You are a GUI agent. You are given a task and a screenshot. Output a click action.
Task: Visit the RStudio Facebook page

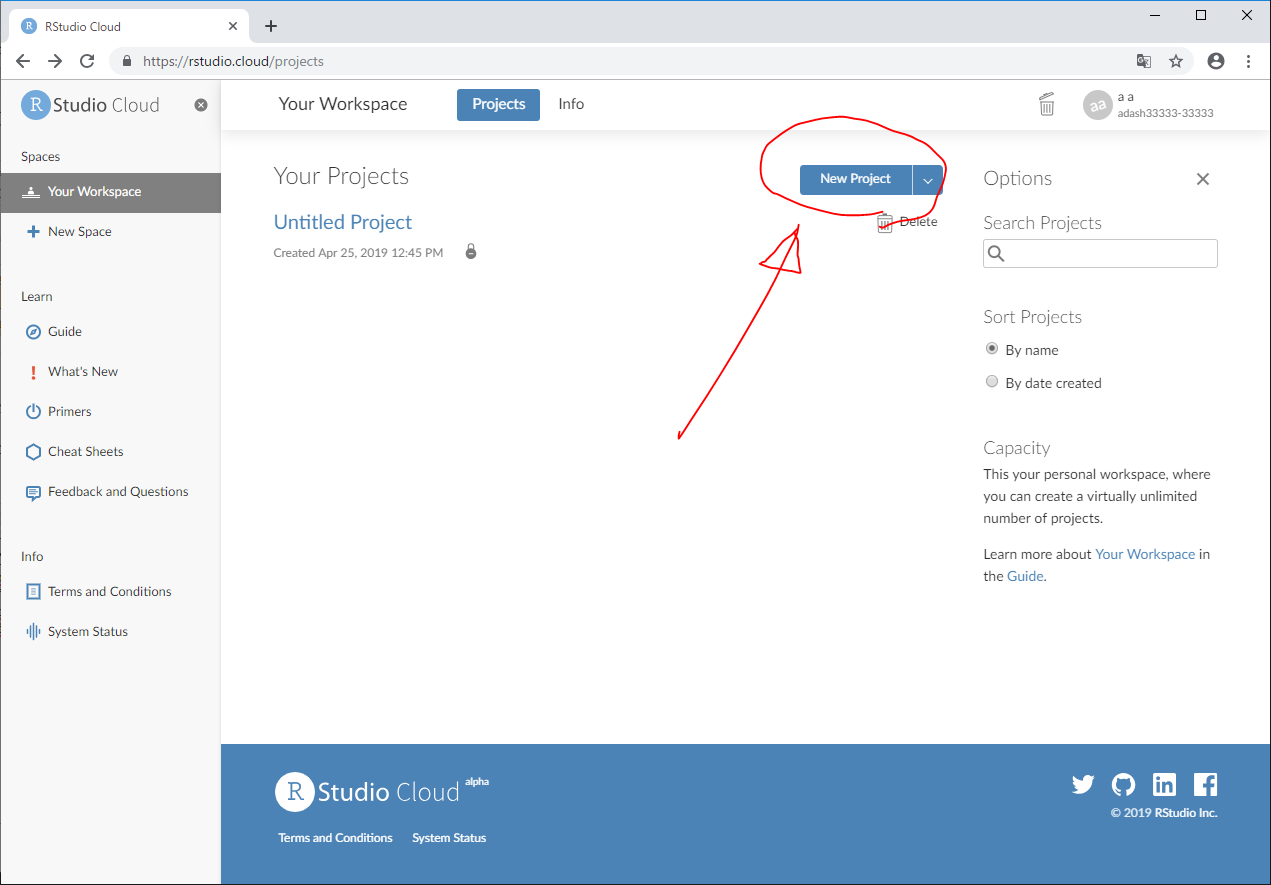click(1205, 785)
